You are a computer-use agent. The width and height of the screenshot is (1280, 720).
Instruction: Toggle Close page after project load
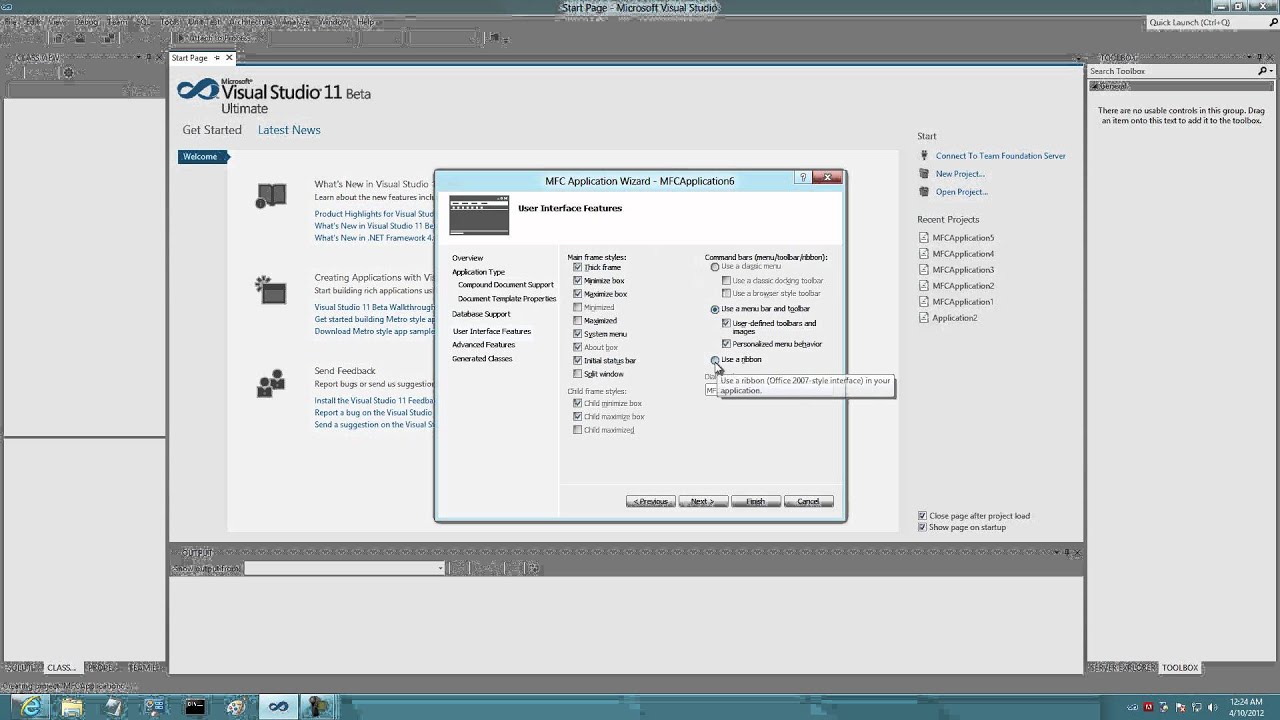pos(922,516)
